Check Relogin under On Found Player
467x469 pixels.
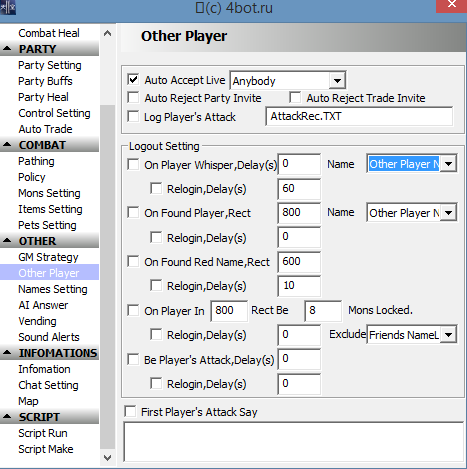(156, 237)
